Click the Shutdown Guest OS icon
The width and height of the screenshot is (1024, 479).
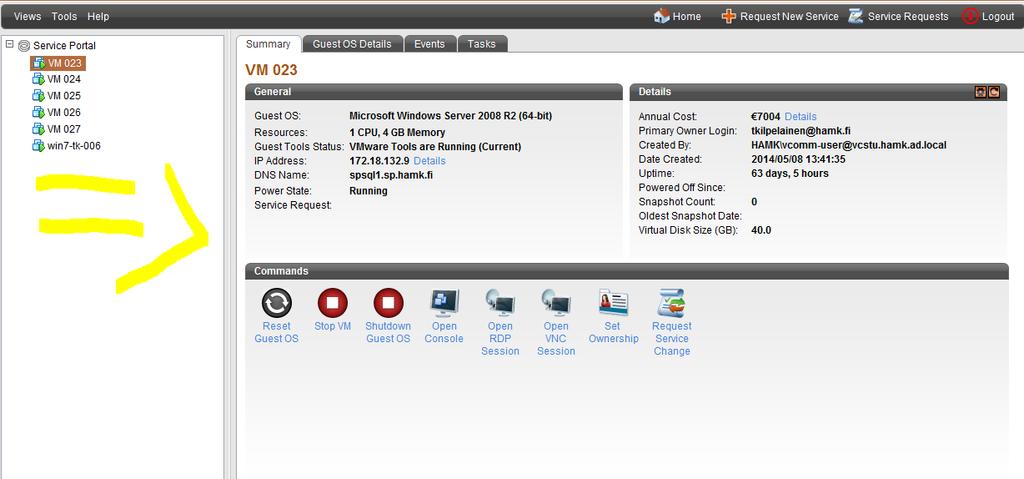(388, 303)
